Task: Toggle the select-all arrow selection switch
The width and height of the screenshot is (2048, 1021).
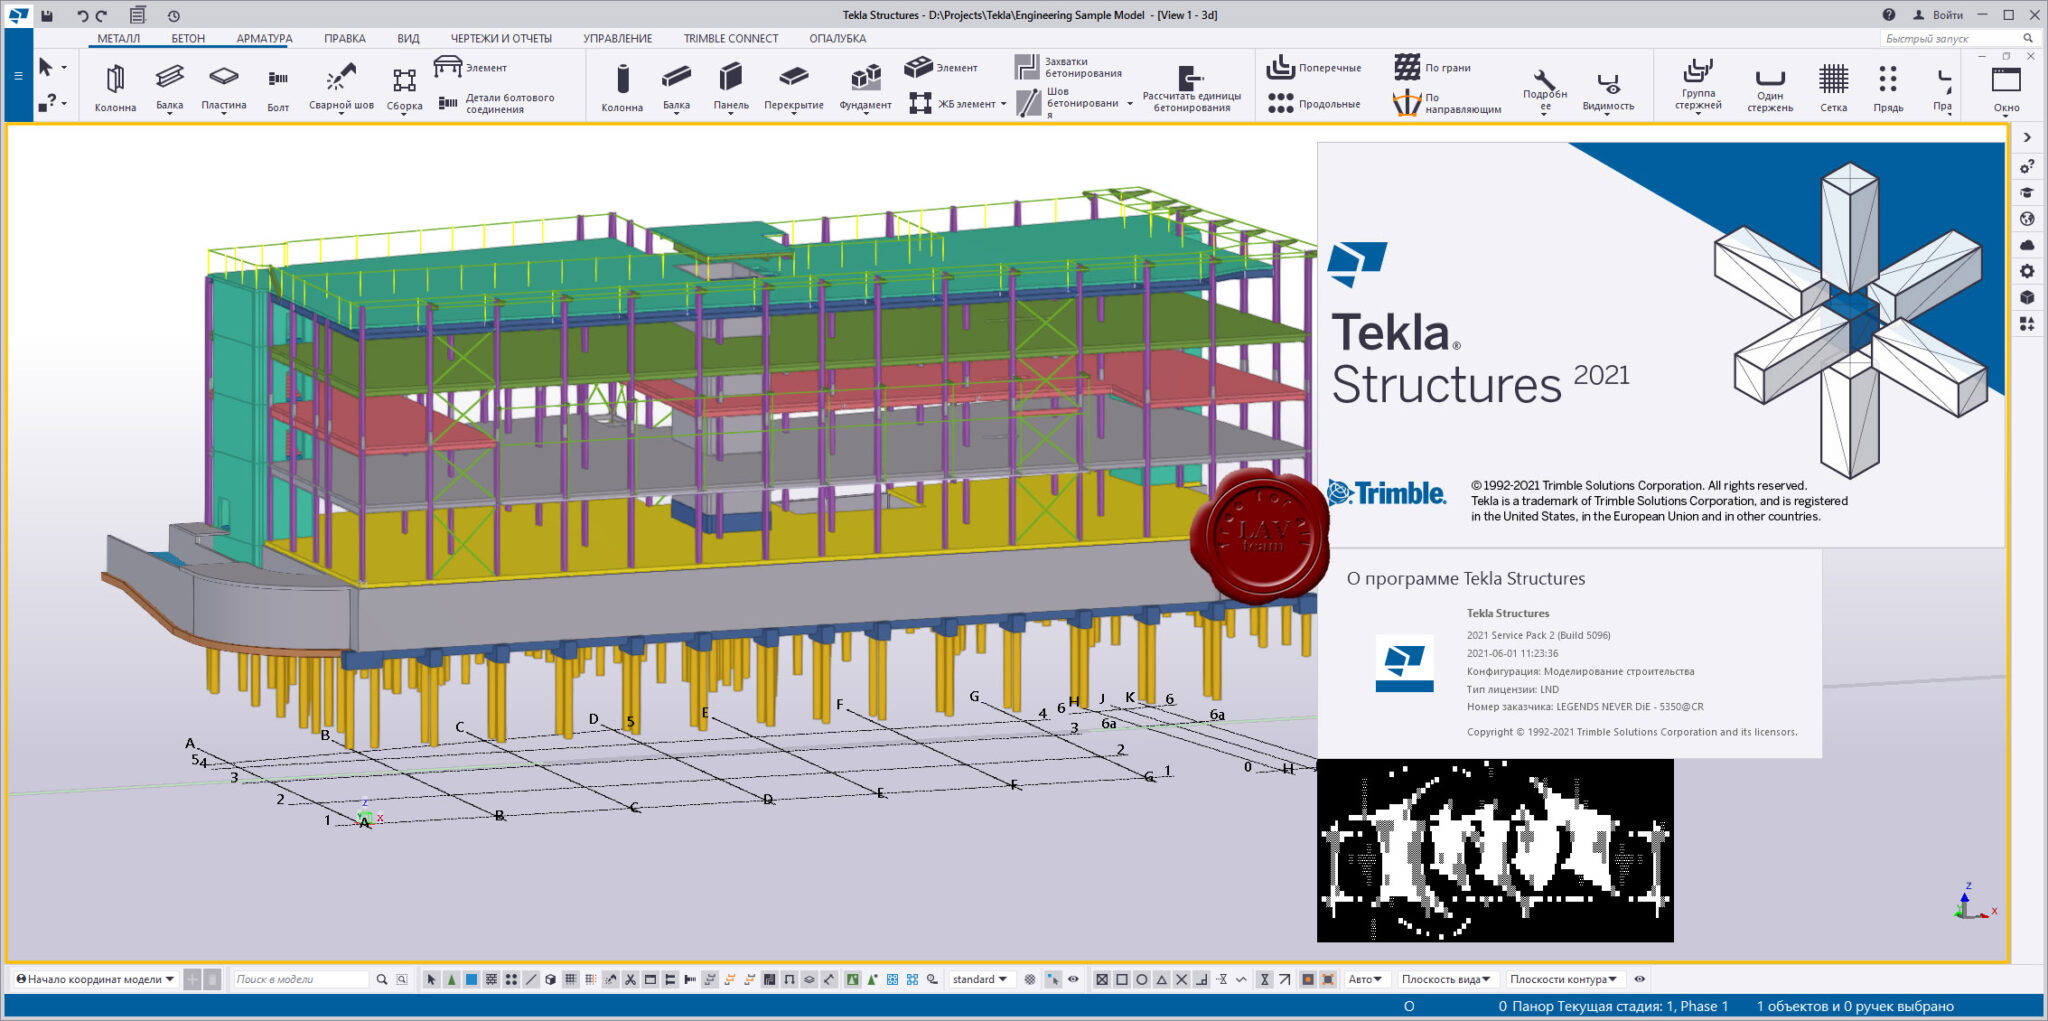Action: tap(431, 980)
